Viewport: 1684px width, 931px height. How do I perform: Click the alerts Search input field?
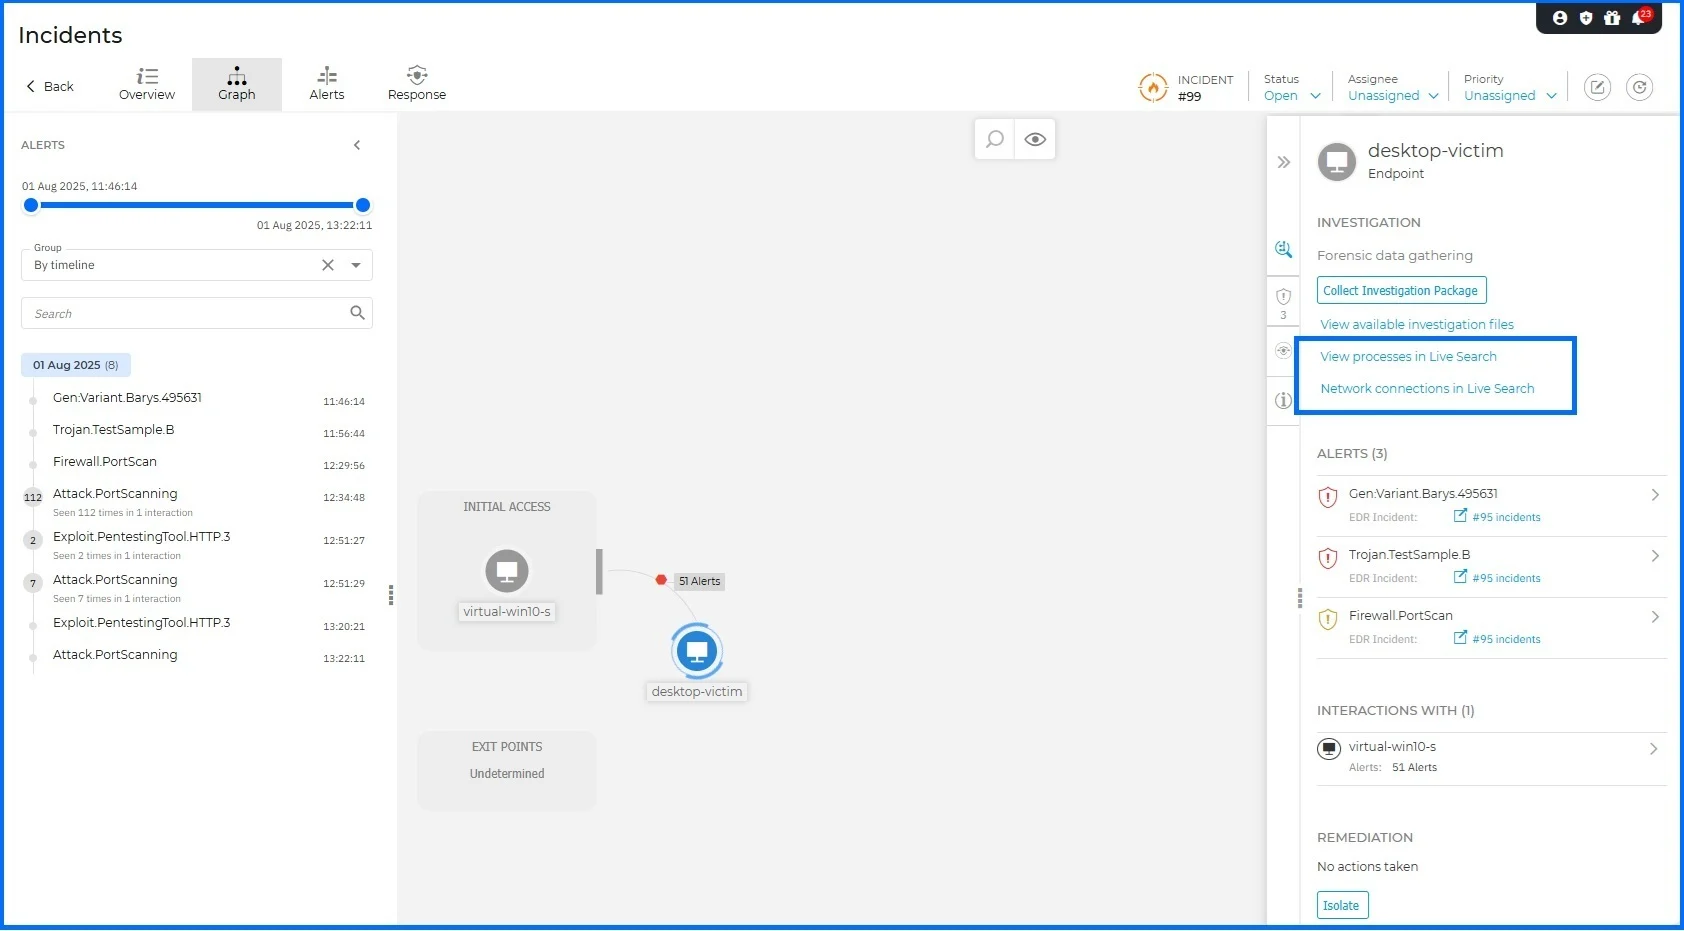click(185, 314)
